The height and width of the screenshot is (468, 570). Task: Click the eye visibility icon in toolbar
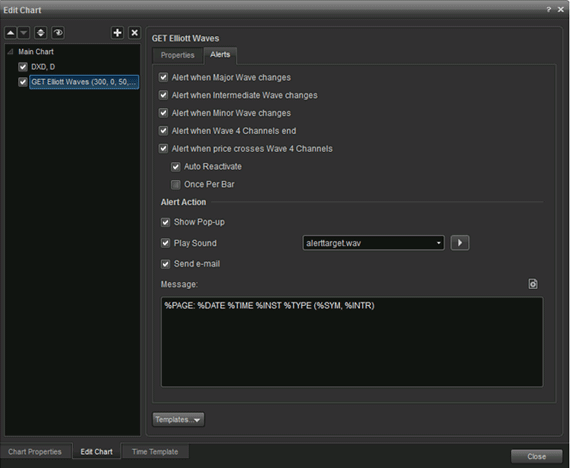pos(58,33)
